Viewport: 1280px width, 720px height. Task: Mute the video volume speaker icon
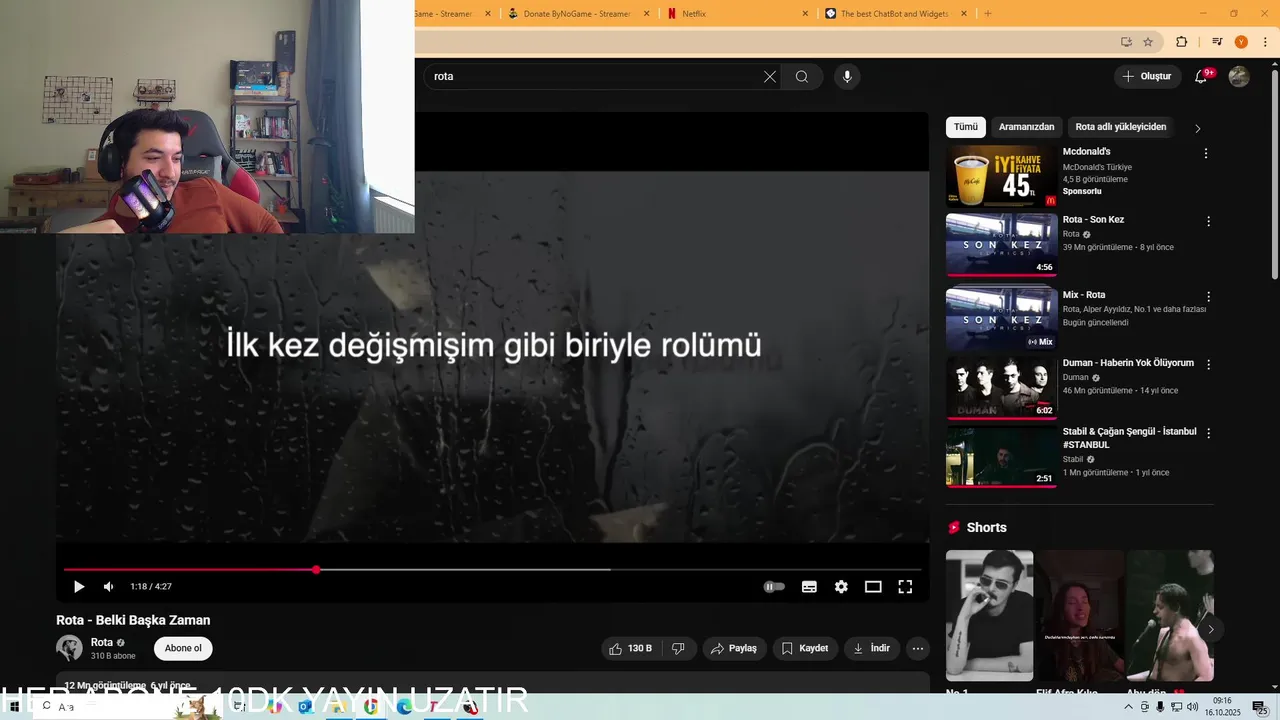point(108,587)
